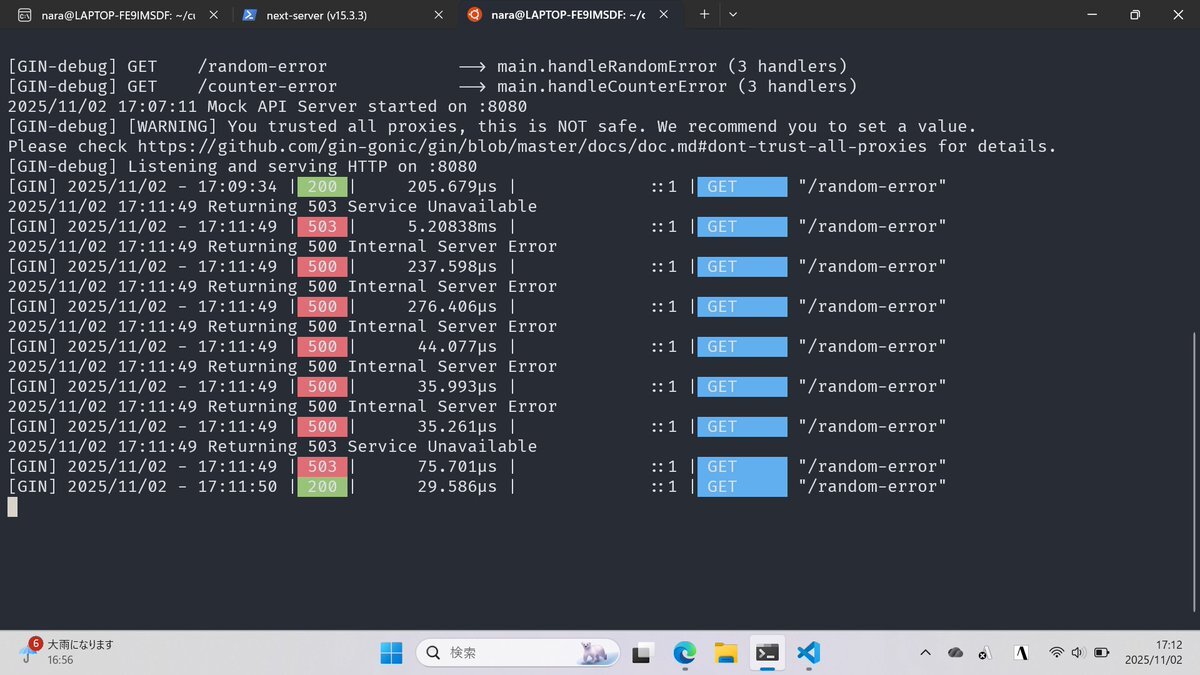Launch Microsoft Edge from the taskbar
Screen dimensions: 1200x675
[684, 653]
